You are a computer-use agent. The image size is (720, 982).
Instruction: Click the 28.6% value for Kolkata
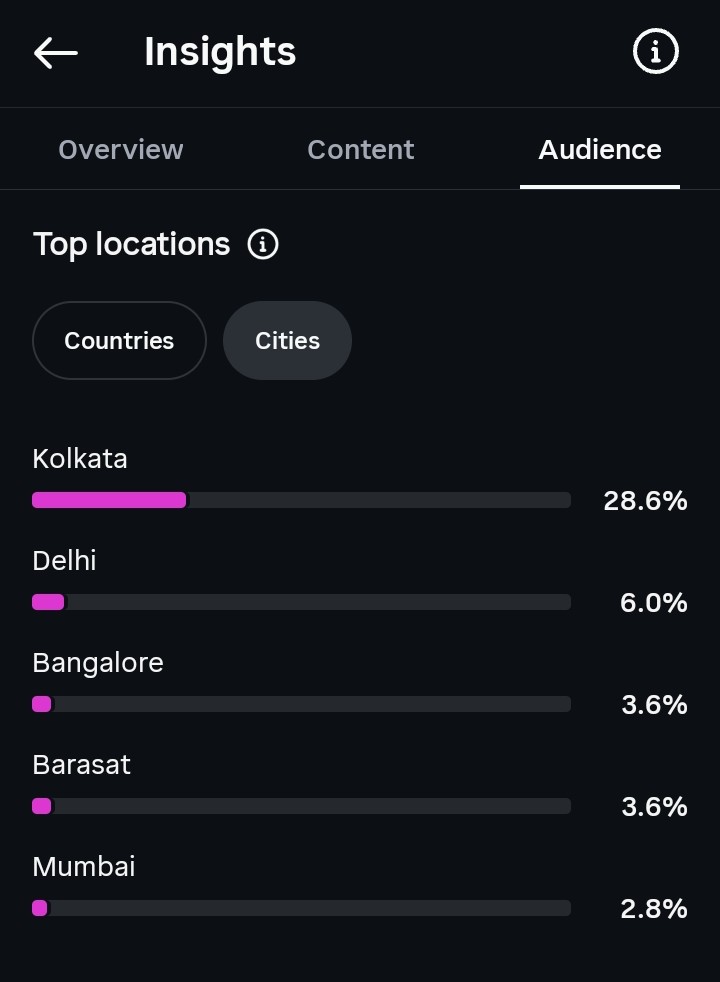(x=645, y=501)
